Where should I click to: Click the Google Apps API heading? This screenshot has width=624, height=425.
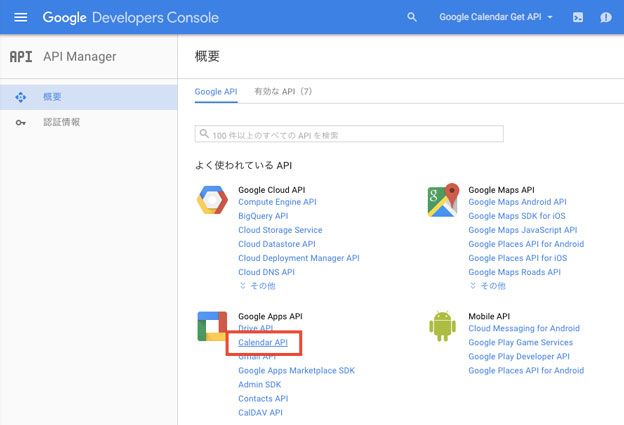coord(270,316)
